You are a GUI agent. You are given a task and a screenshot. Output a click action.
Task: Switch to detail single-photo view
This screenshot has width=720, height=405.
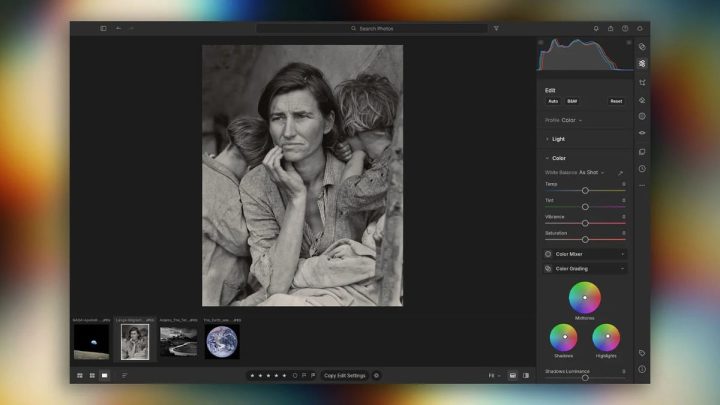105,376
